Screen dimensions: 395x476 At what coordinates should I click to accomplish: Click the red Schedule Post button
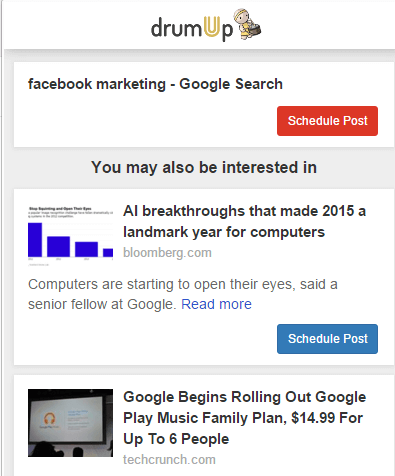click(x=327, y=121)
